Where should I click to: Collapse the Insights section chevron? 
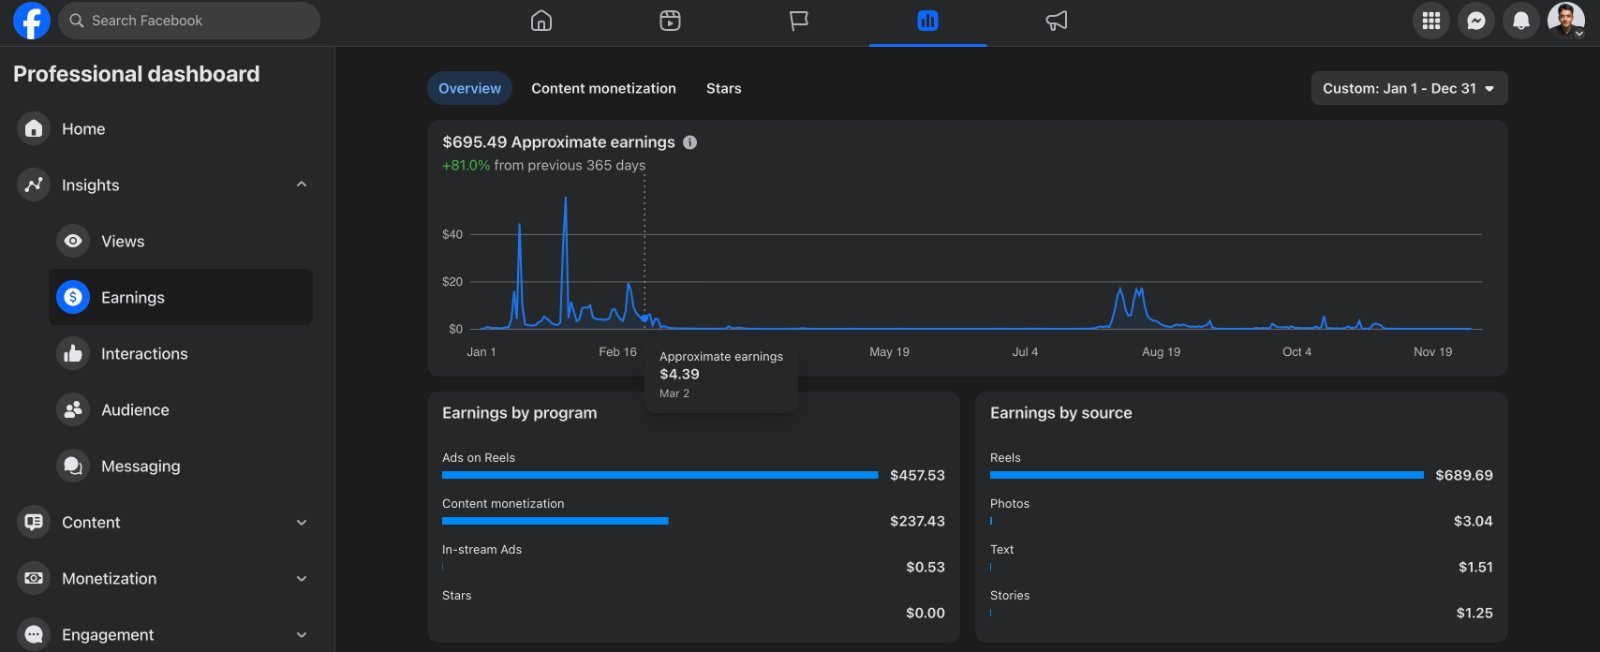coord(301,185)
